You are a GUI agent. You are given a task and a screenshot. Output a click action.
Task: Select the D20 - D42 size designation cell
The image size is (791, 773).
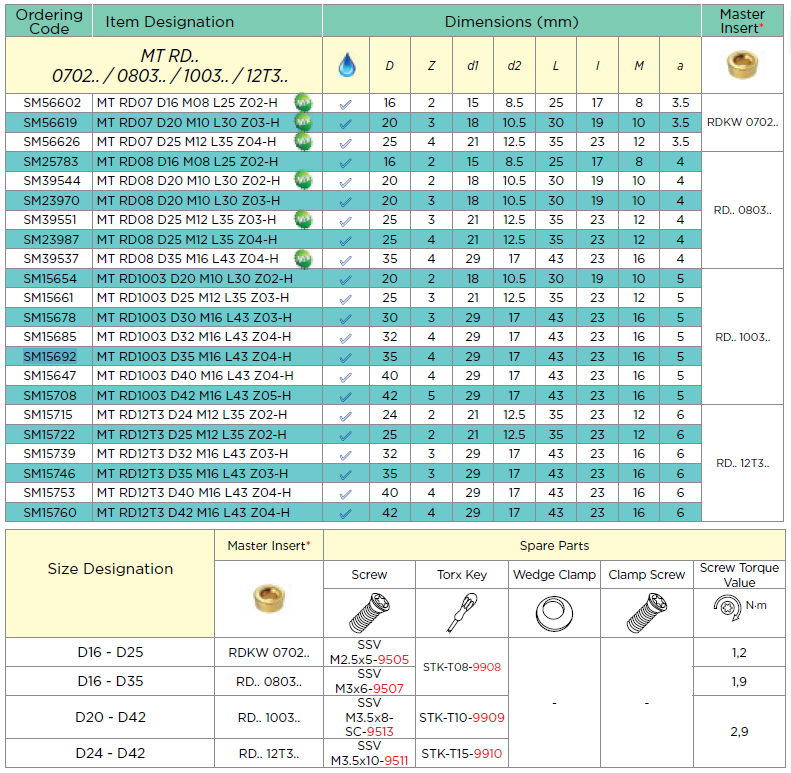(x=110, y=717)
